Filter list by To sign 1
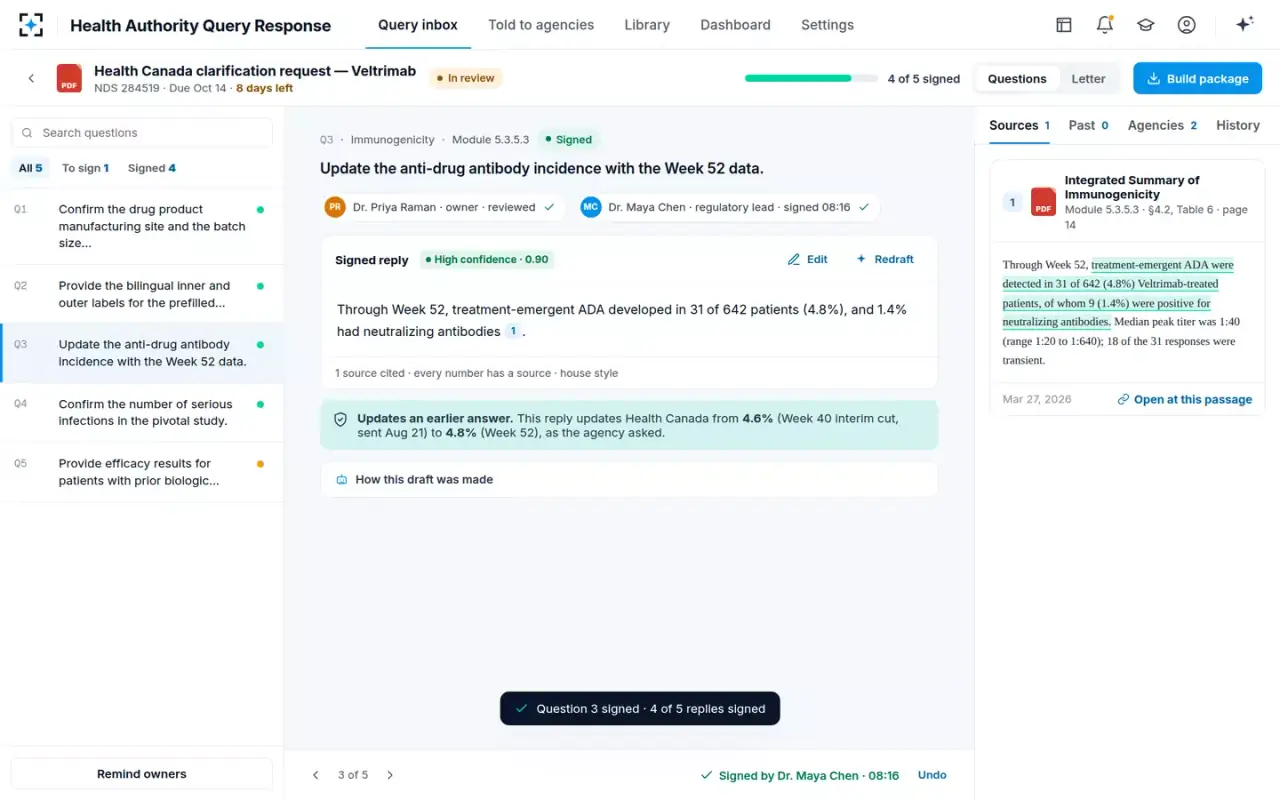This screenshot has height=800, width=1280. coord(85,168)
